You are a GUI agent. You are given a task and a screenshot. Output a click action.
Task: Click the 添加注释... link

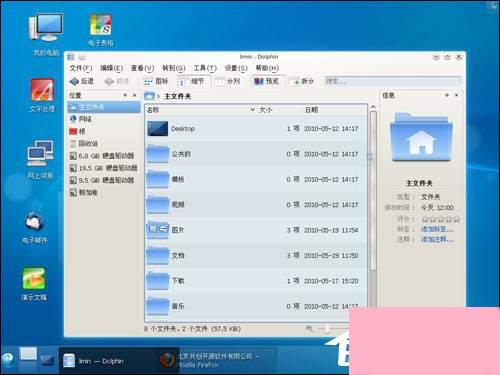coord(437,239)
